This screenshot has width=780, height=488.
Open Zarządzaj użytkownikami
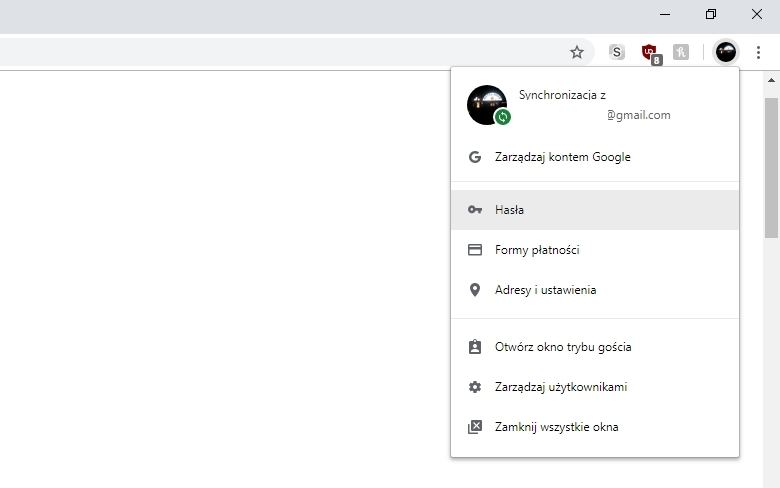[561, 387]
